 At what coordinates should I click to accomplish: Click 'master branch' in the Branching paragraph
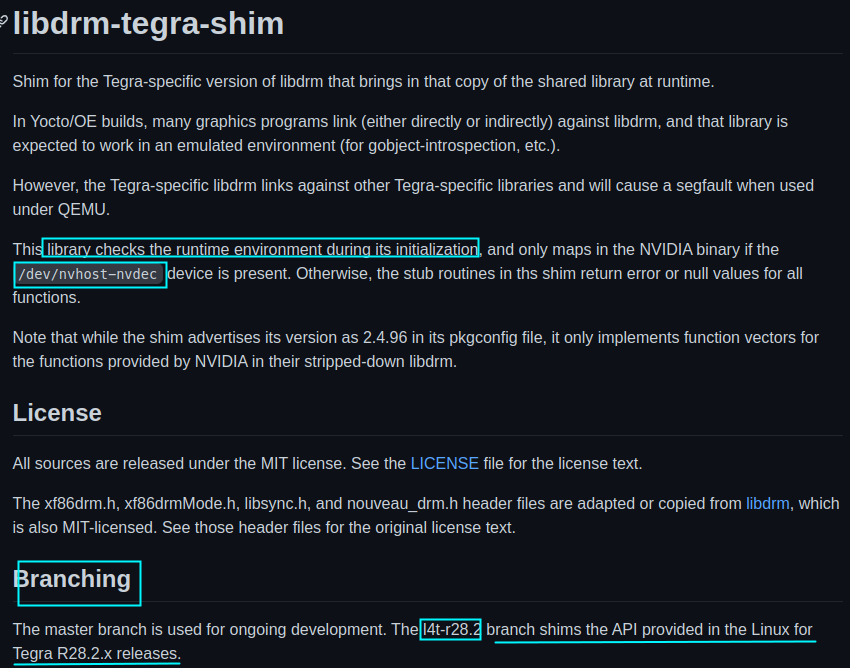click(96, 630)
